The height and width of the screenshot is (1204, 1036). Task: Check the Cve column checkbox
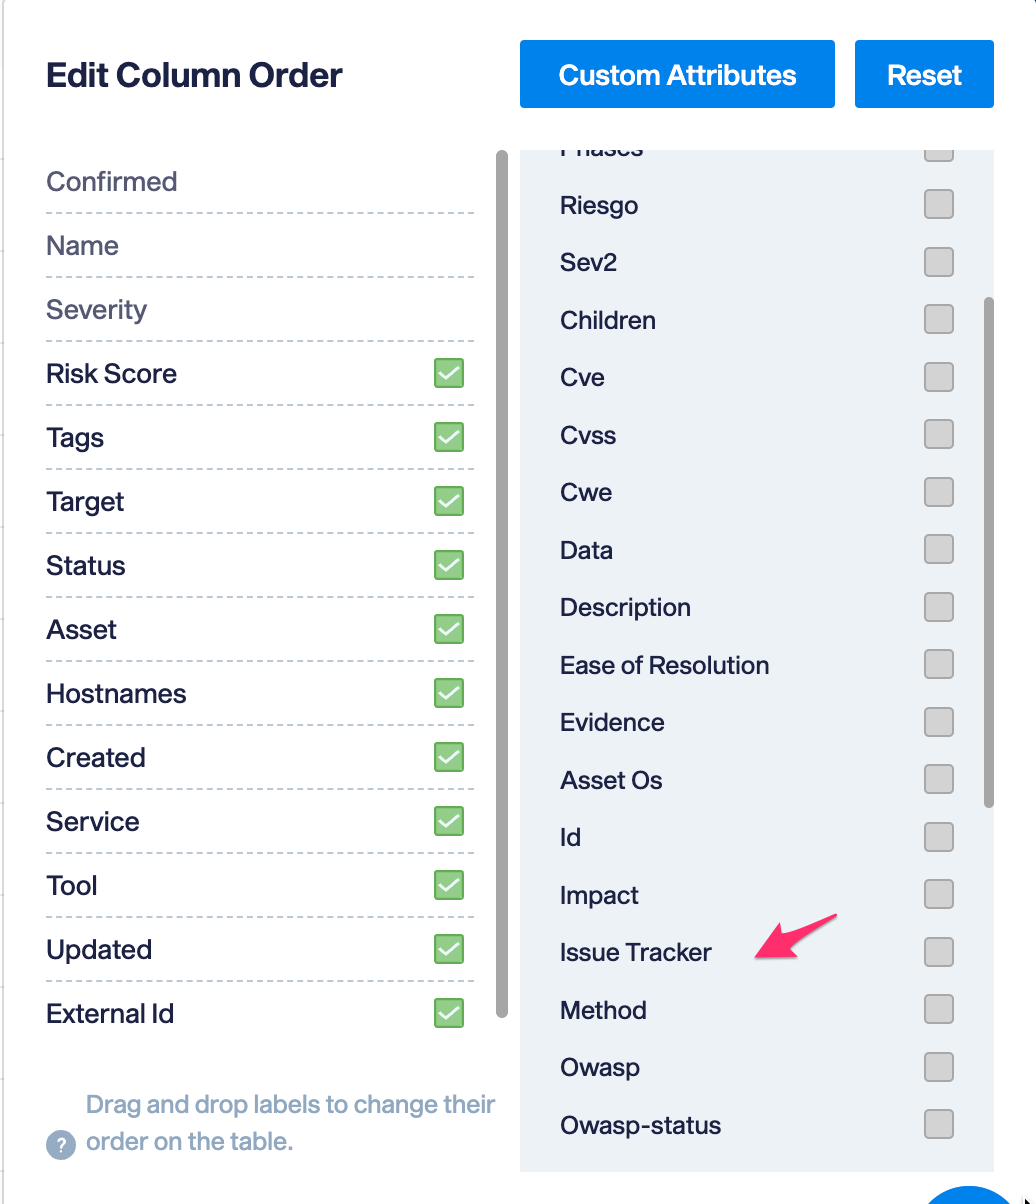click(x=939, y=377)
